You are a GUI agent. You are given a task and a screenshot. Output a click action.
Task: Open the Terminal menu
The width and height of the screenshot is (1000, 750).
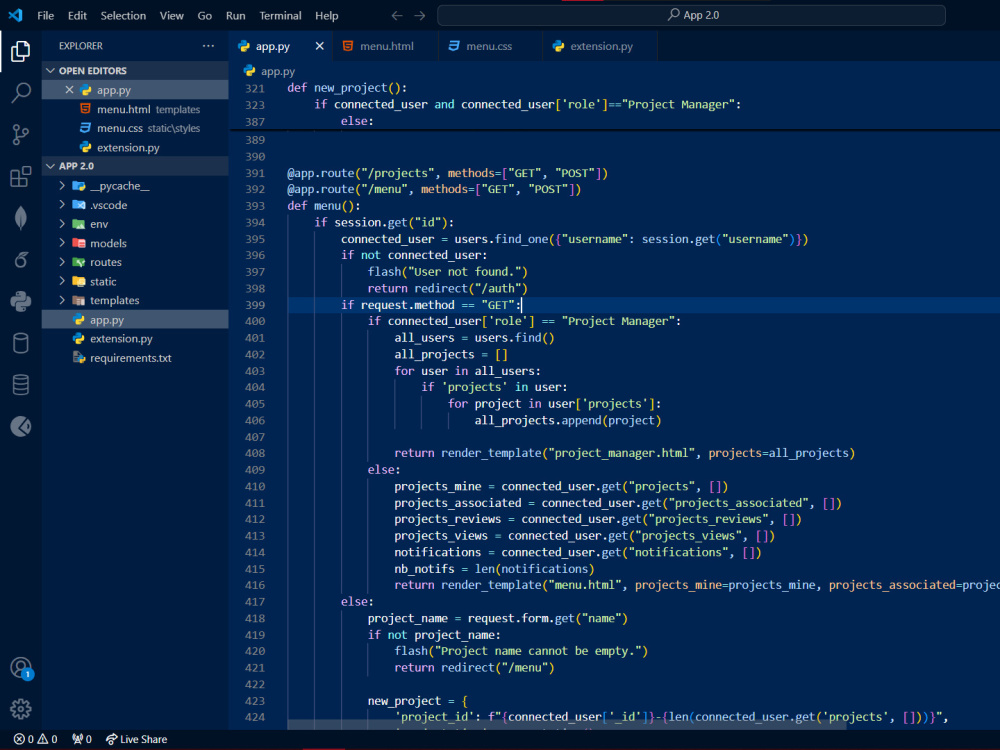pos(280,15)
